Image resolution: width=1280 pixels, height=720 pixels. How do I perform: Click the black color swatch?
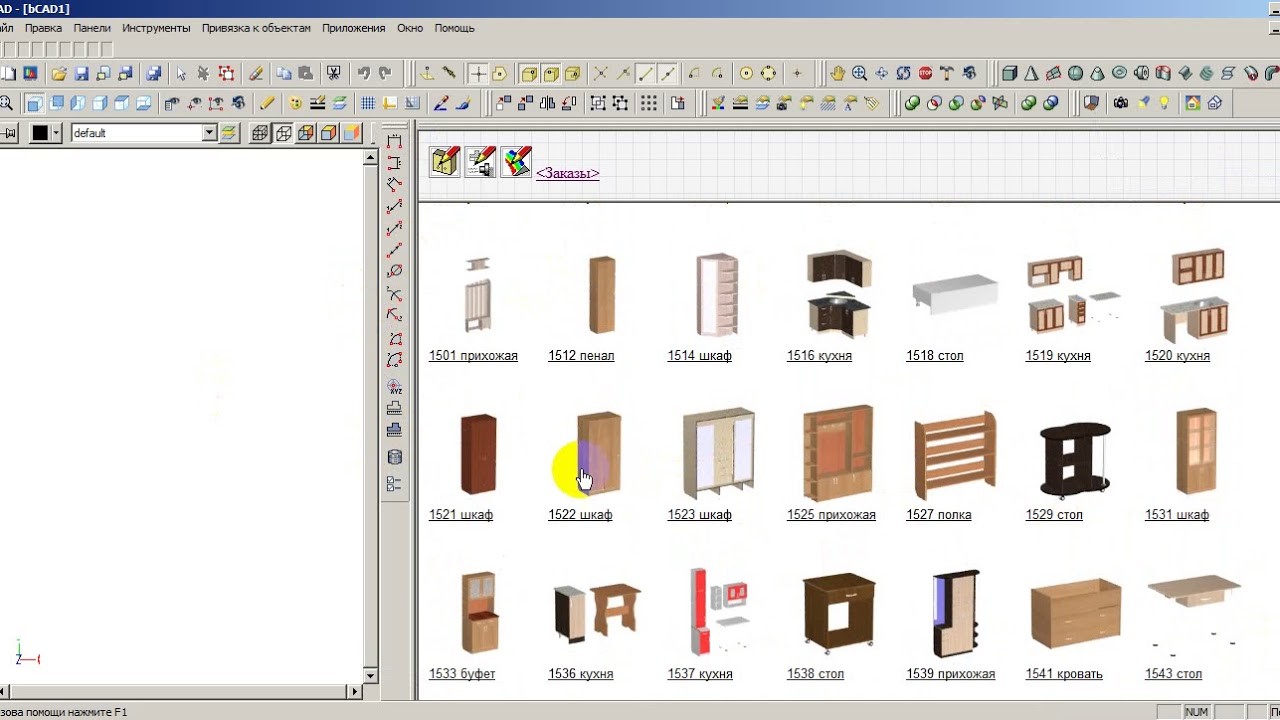pyautogui.click(x=40, y=133)
